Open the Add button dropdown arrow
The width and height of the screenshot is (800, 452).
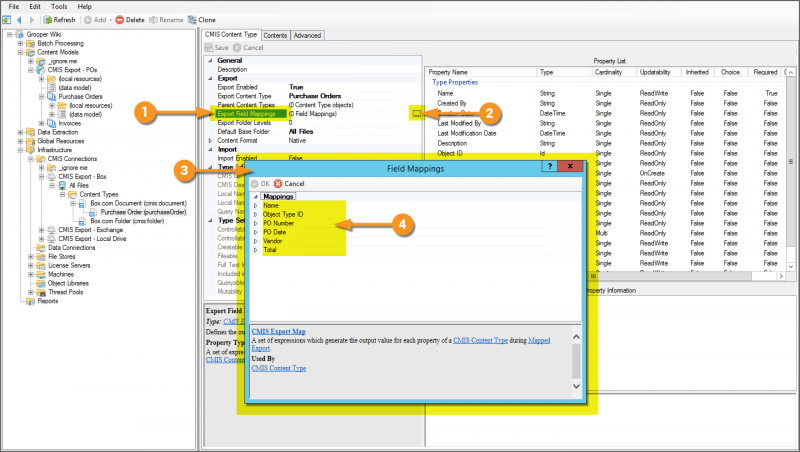(x=110, y=20)
